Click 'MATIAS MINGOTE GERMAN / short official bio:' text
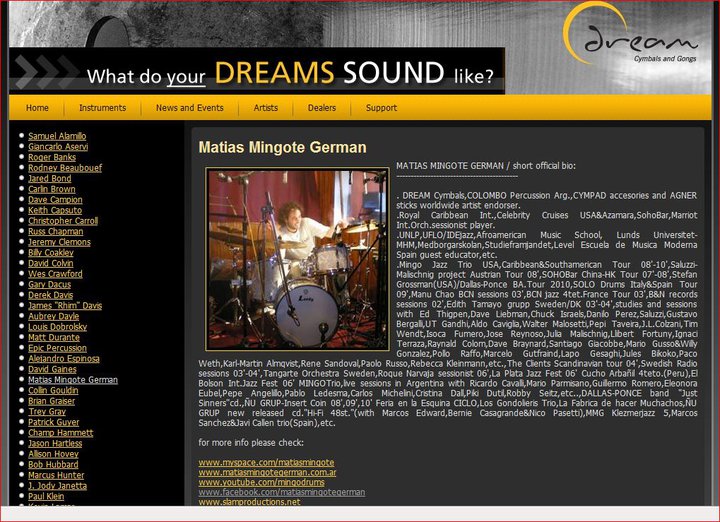 click(486, 166)
